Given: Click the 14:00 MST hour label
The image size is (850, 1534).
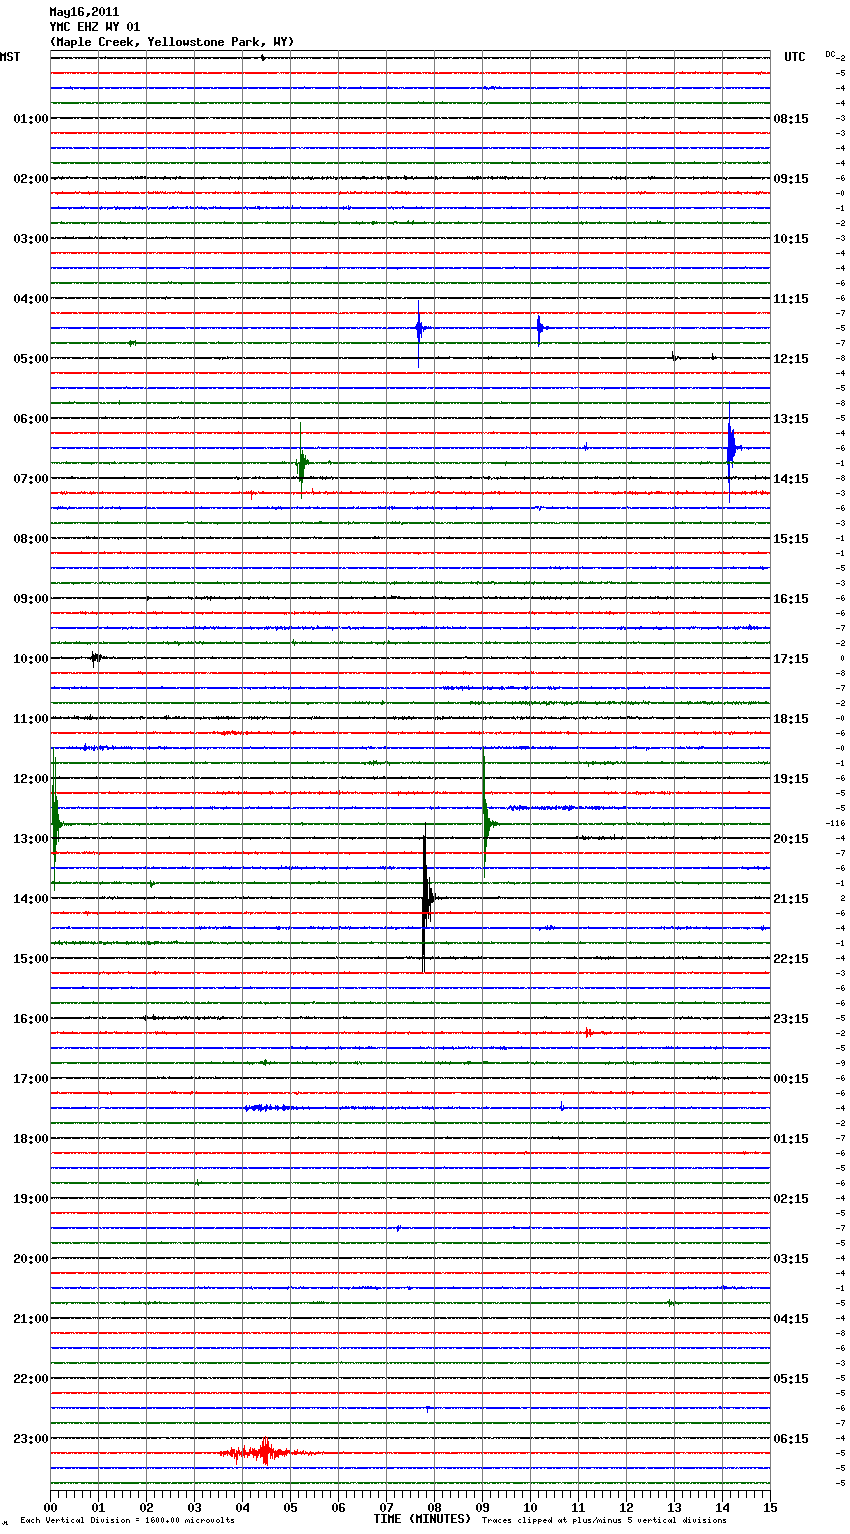Looking at the screenshot, I should (30, 898).
